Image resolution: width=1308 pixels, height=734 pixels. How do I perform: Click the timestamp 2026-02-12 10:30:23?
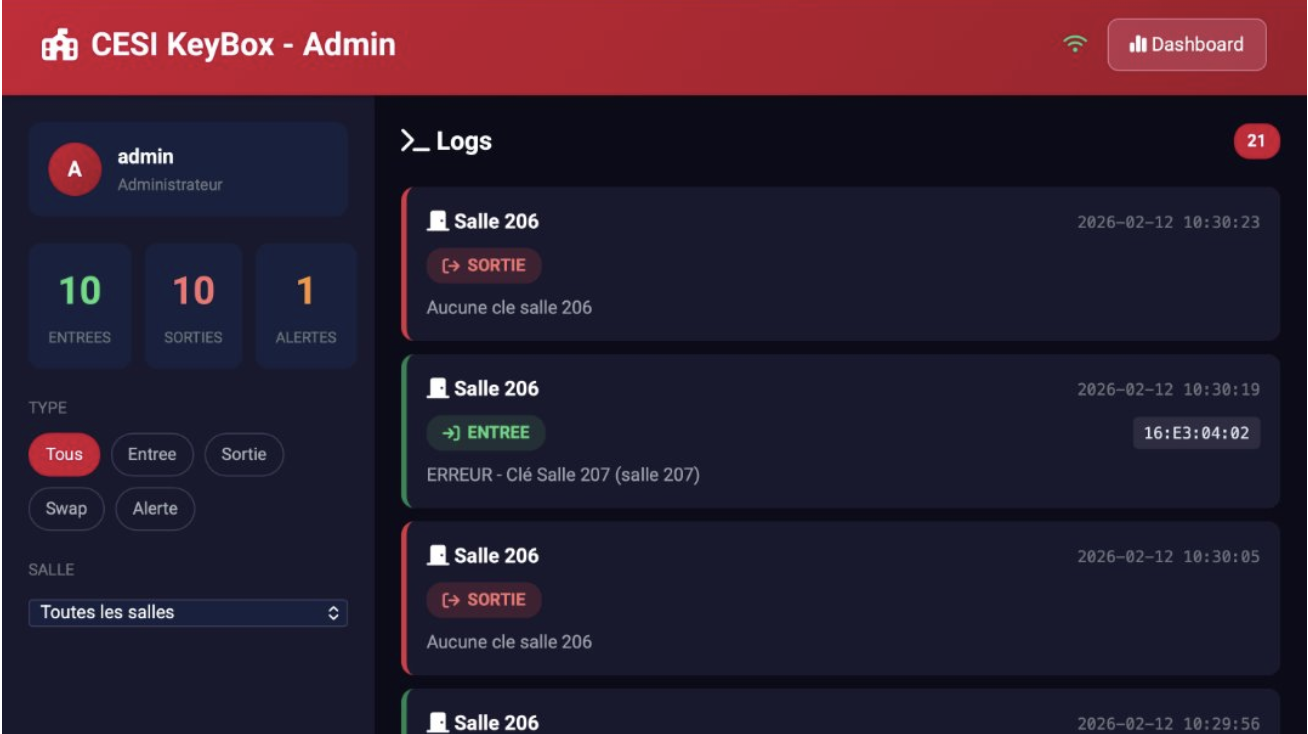point(1168,222)
